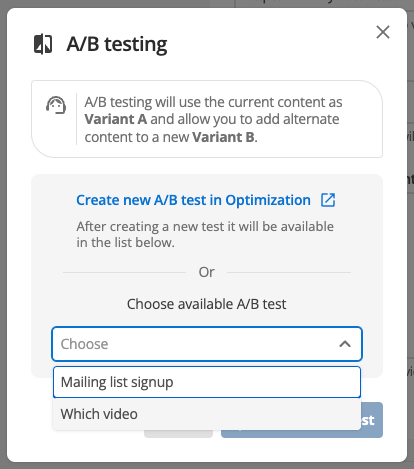Click the 'Choose available A/B test' label
Viewport: 414px width, 469px height.
207,304
